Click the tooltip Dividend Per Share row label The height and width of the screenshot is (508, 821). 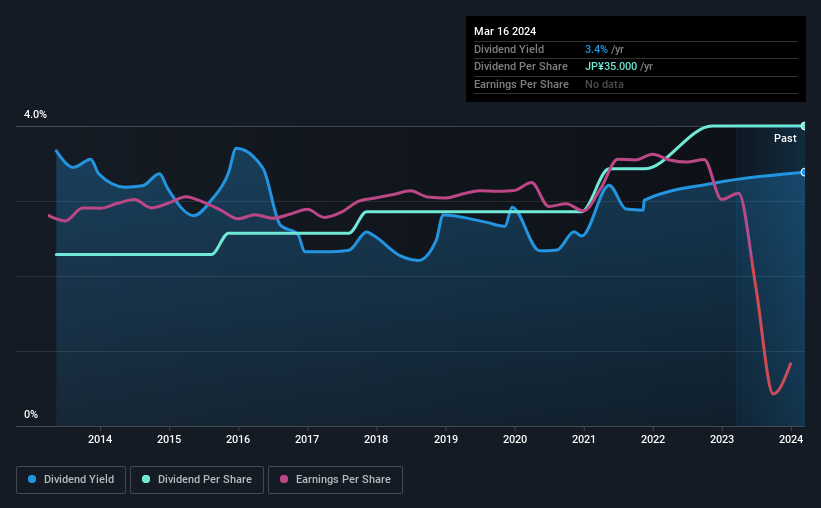tap(520, 67)
